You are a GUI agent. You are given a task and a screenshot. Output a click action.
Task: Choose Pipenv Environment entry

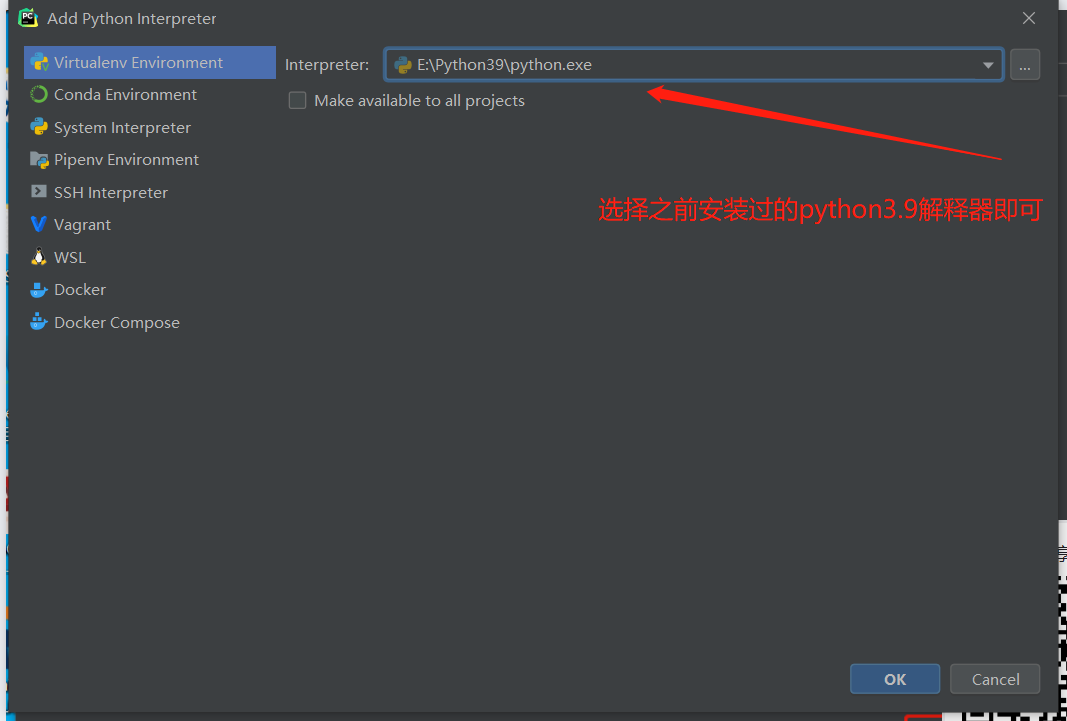150,160
